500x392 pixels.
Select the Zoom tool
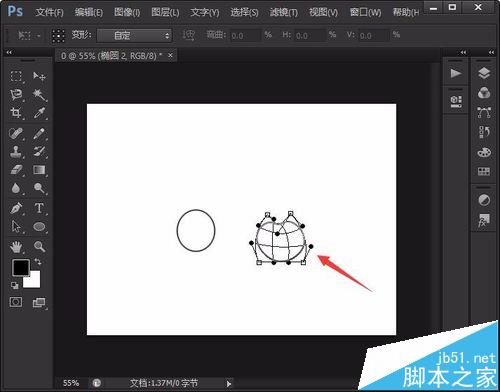pyautogui.click(x=39, y=247)
